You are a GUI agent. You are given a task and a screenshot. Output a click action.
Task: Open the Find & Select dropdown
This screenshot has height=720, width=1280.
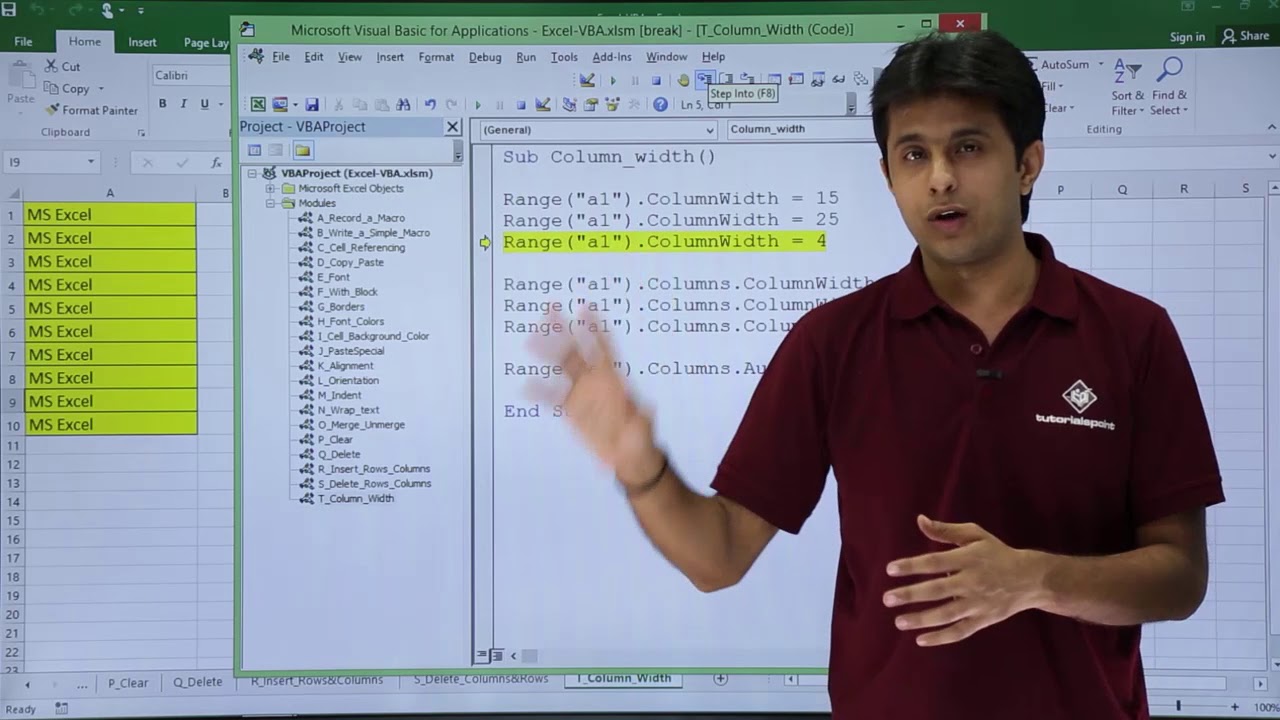point(1169,87)
